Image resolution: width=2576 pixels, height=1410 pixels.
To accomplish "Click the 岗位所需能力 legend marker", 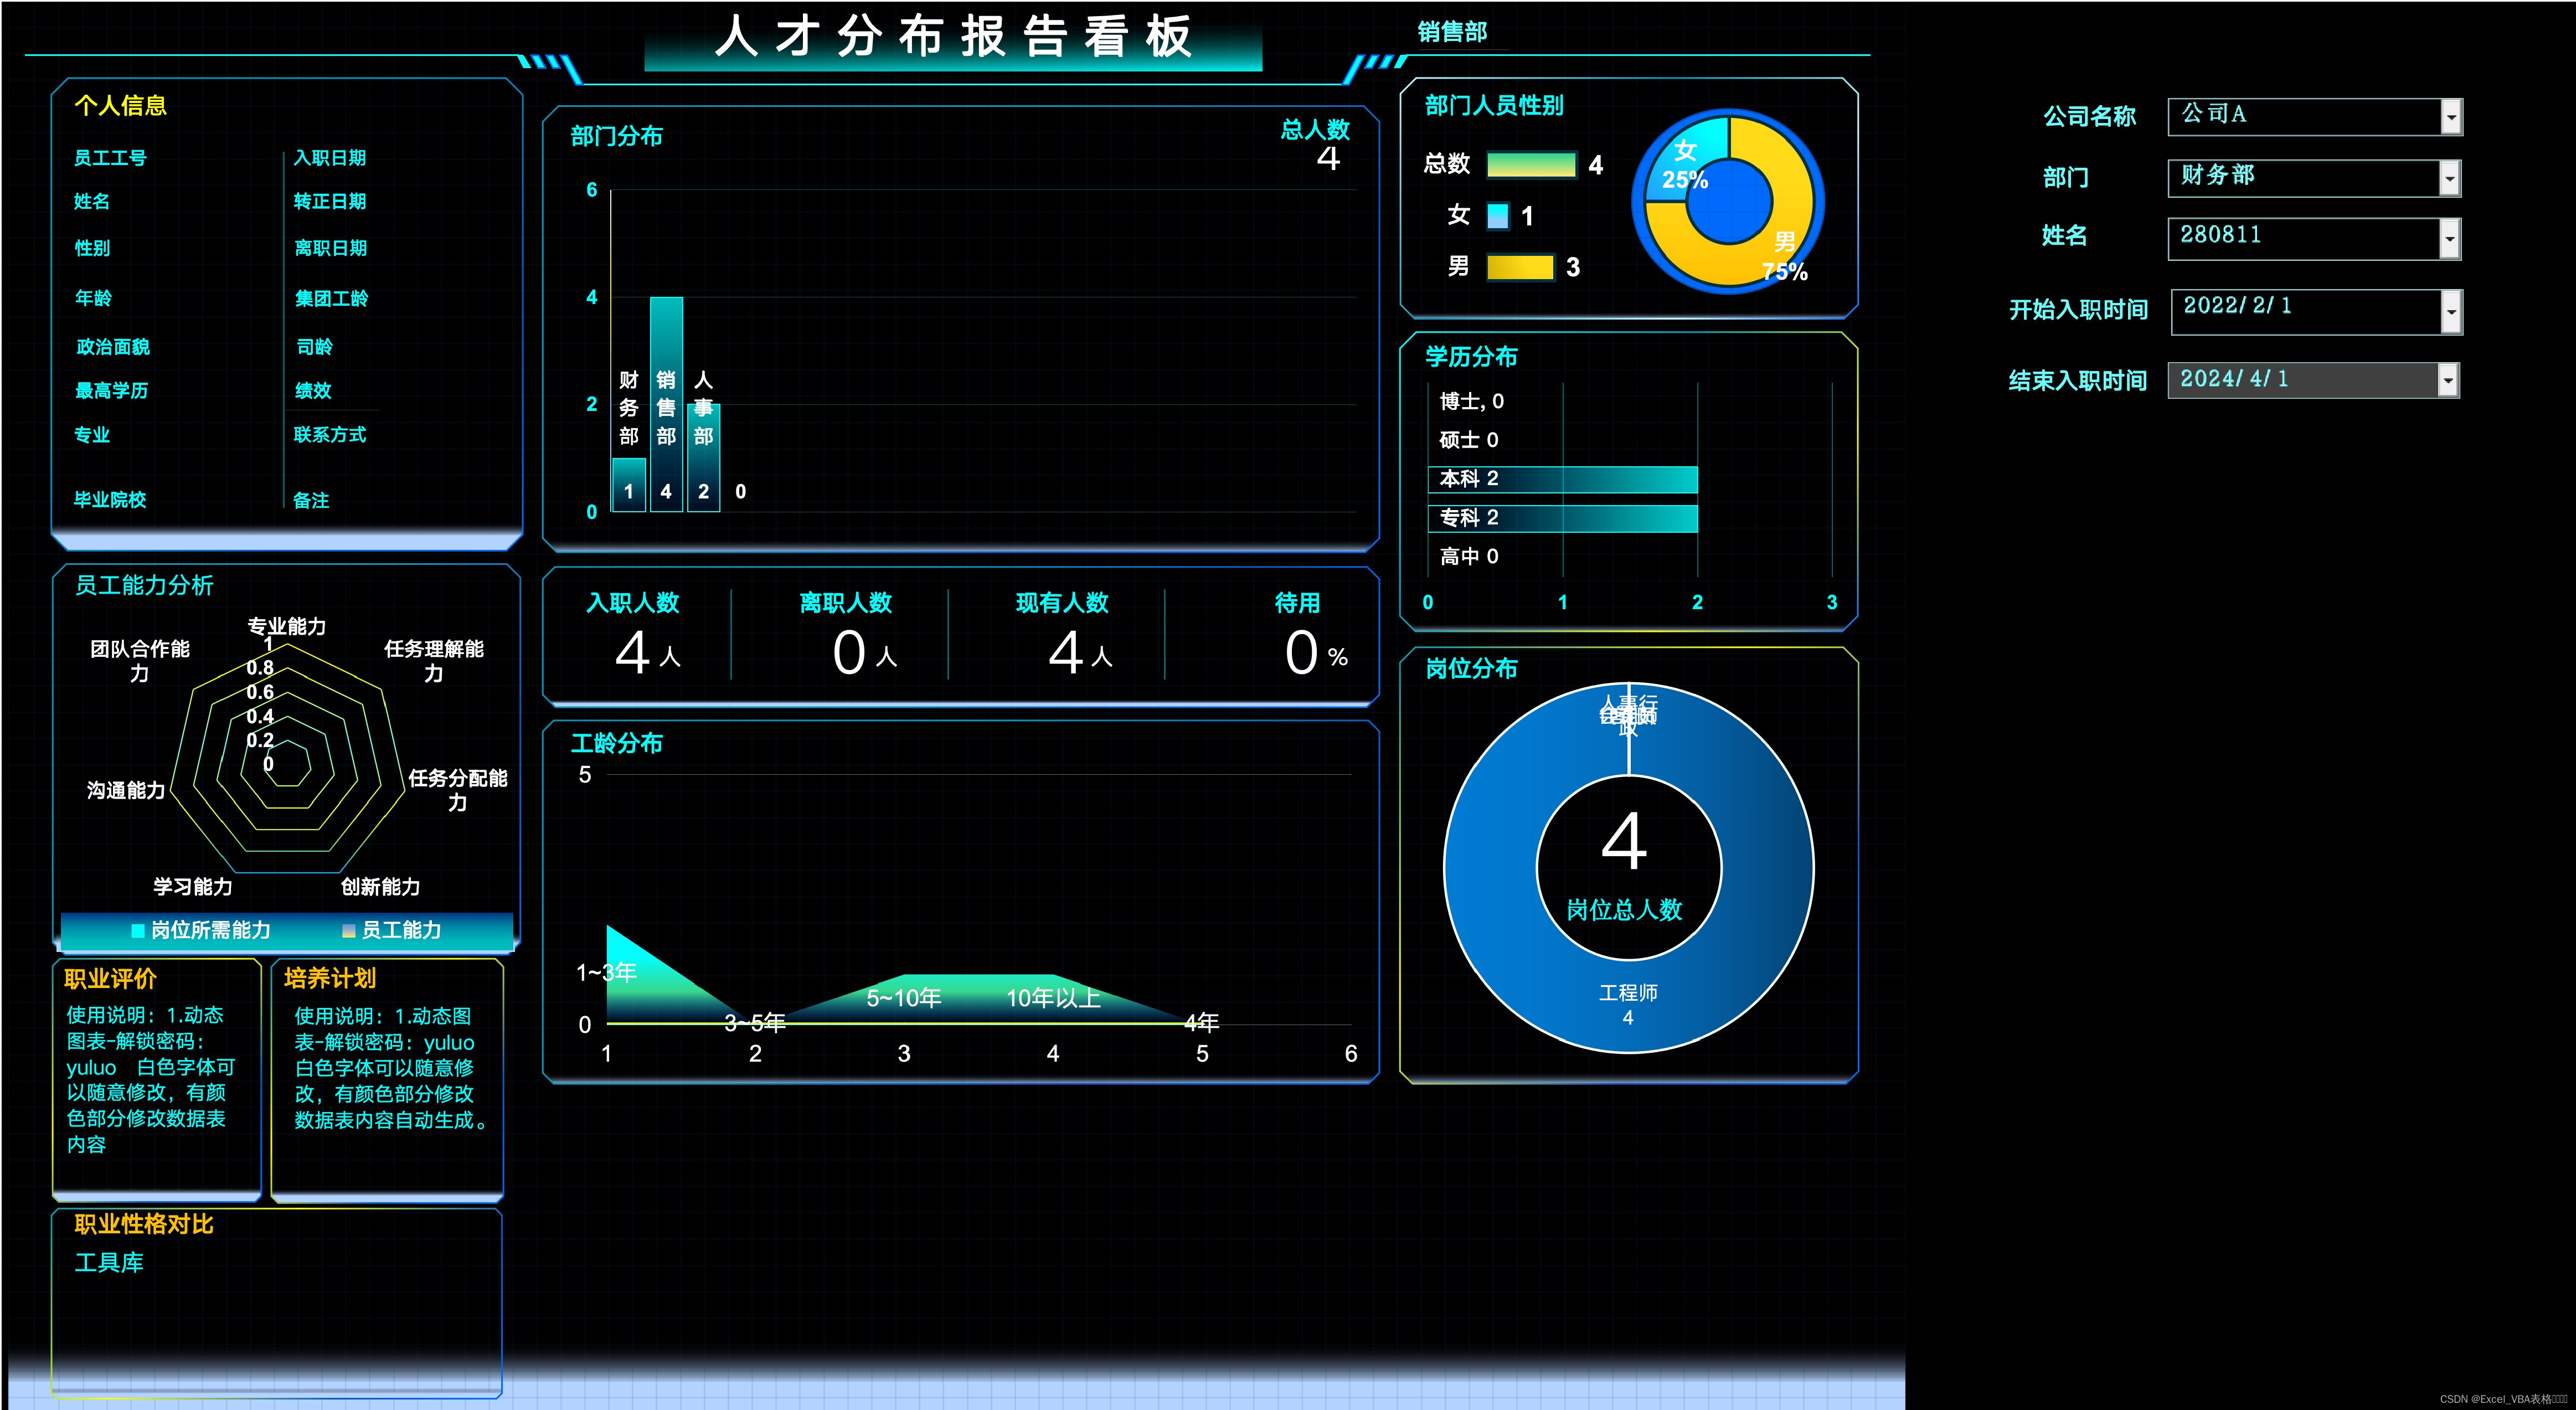I will (x=138, y=931).
